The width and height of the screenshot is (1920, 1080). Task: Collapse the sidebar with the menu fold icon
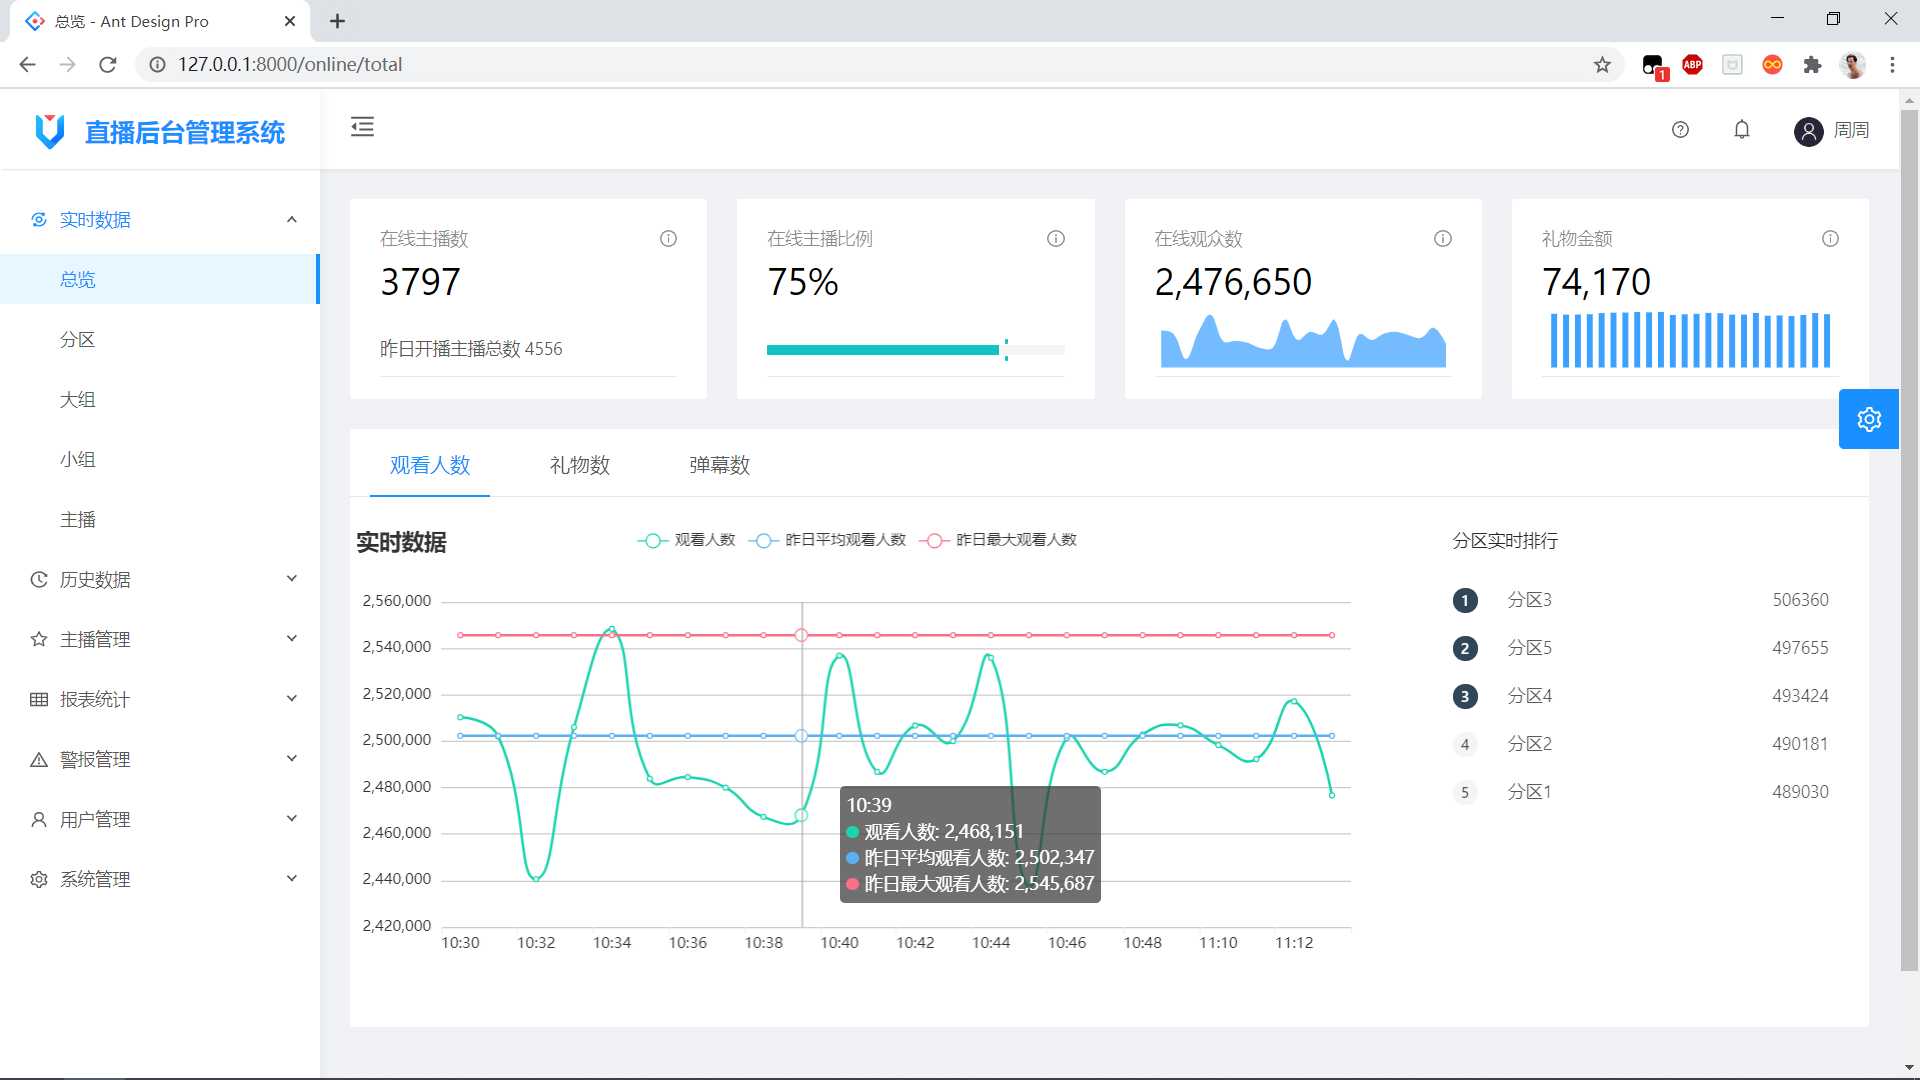click(x=362, y=127)
